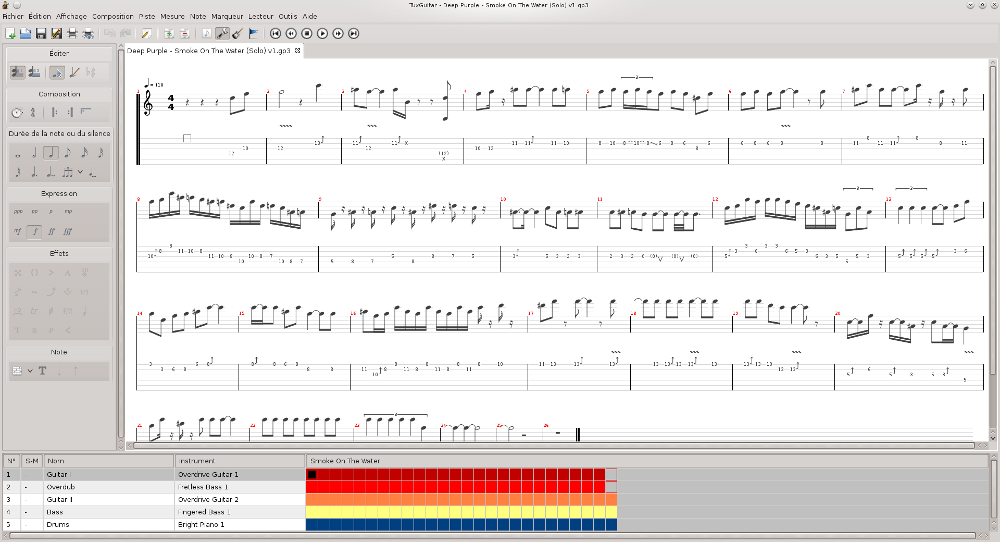
Task: Click the print icon in the toolbar
Action: (72, 34)
